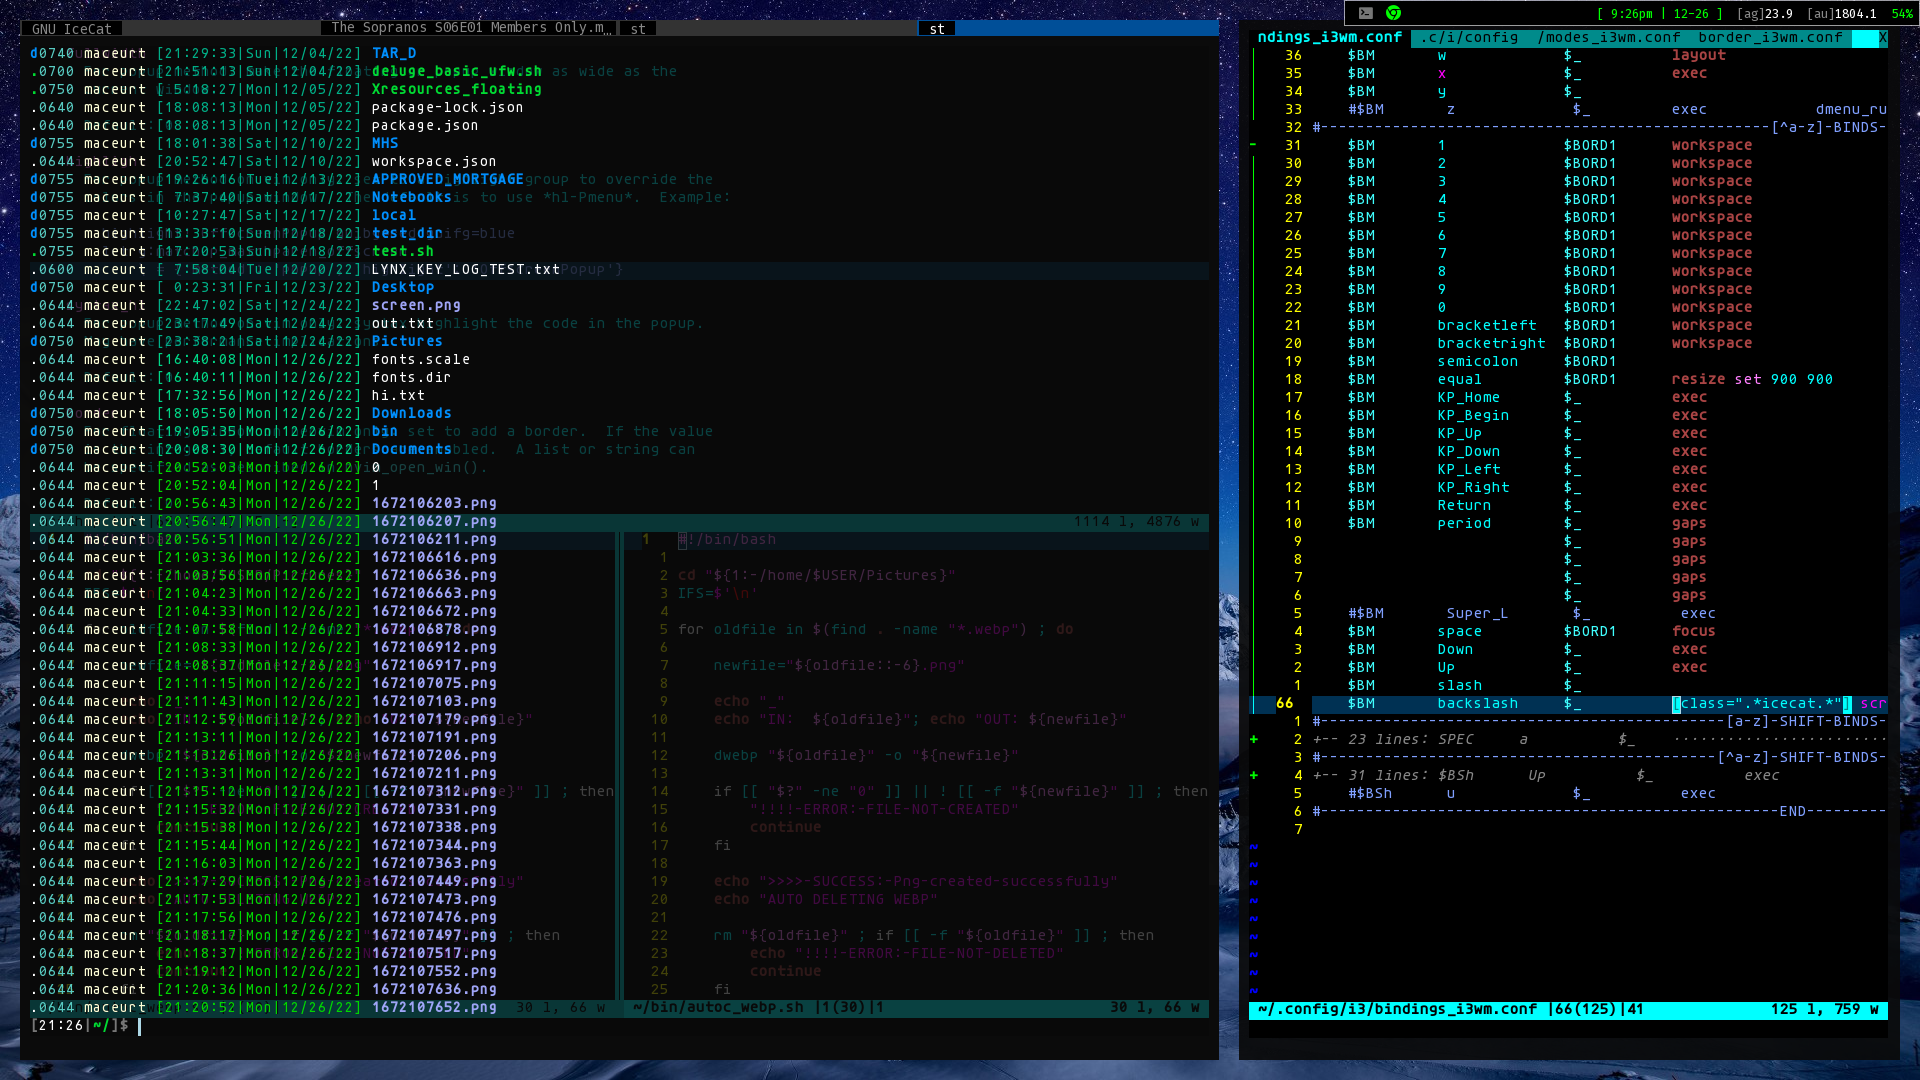Click the ~/.config/i3/bindings_i3wm.conf status line
The width and height of the screenshot is (1920, 1080).
1568,1009
